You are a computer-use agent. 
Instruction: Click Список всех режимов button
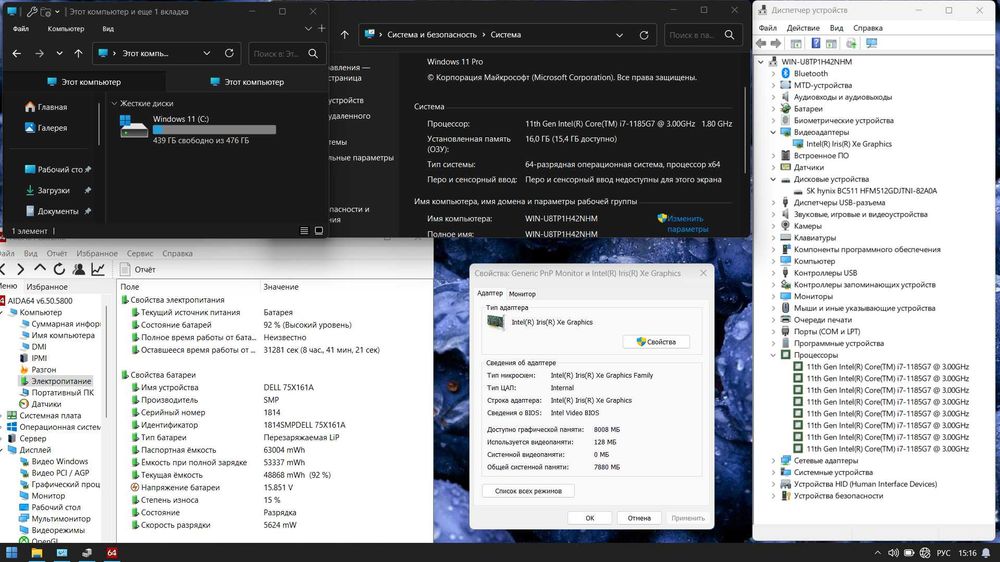pos(528,491)
